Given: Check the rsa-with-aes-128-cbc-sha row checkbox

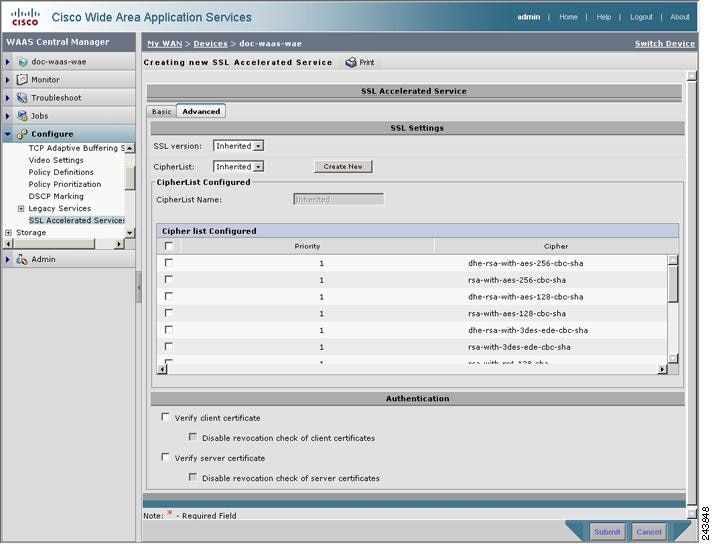Looking at the screenshot, I should click(x=168, y=313).
